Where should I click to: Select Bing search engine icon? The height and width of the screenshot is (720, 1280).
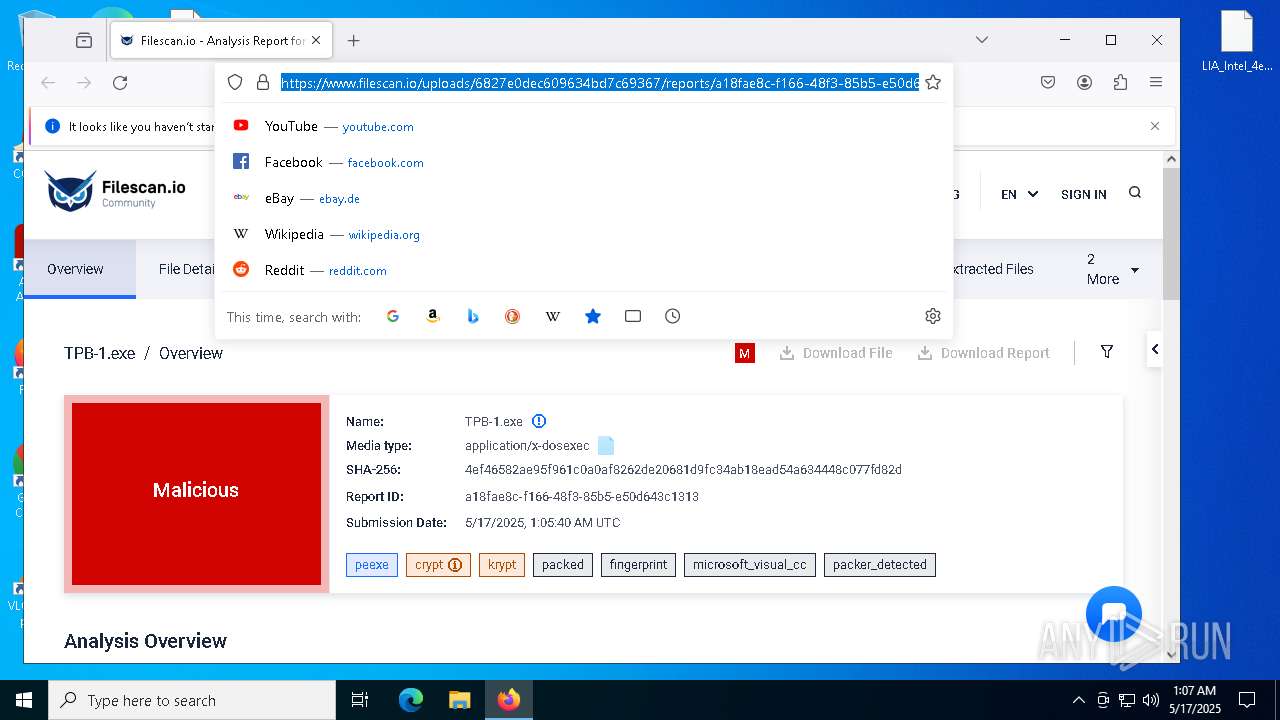click(473, 316)
